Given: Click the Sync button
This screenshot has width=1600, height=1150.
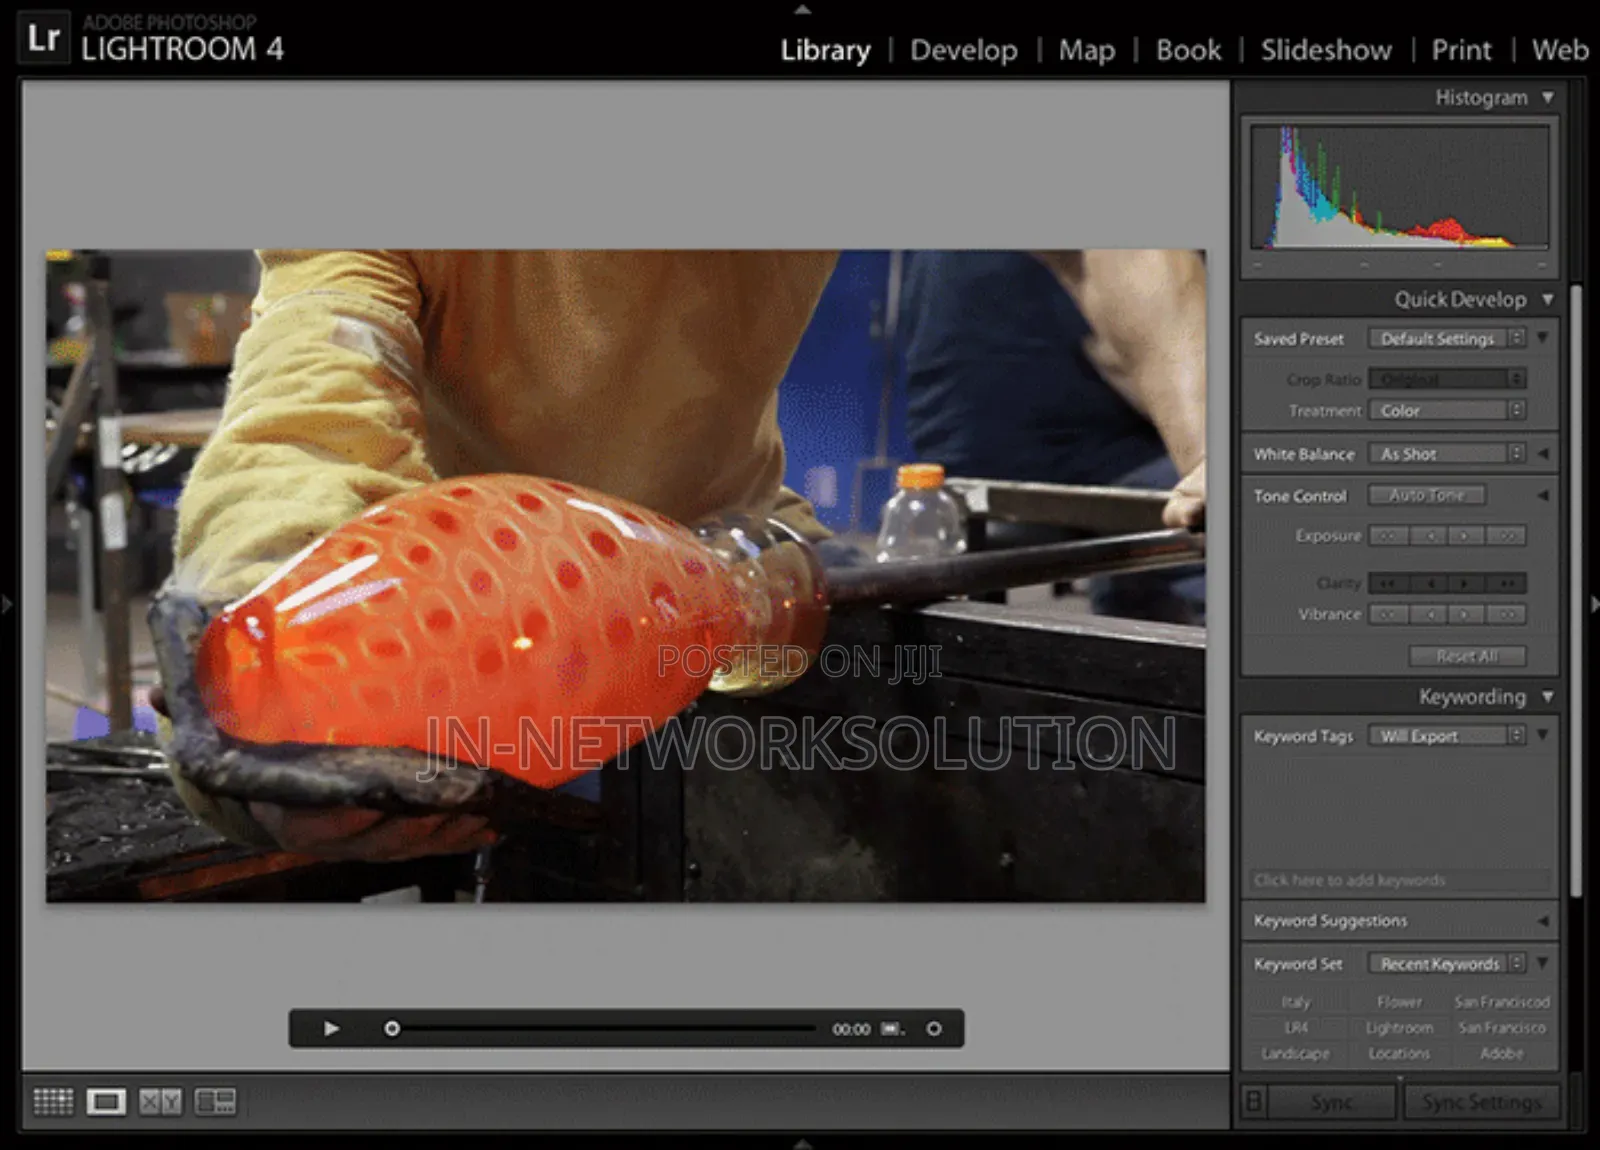Looking at the screenshot, I should pos(1332,1102).
